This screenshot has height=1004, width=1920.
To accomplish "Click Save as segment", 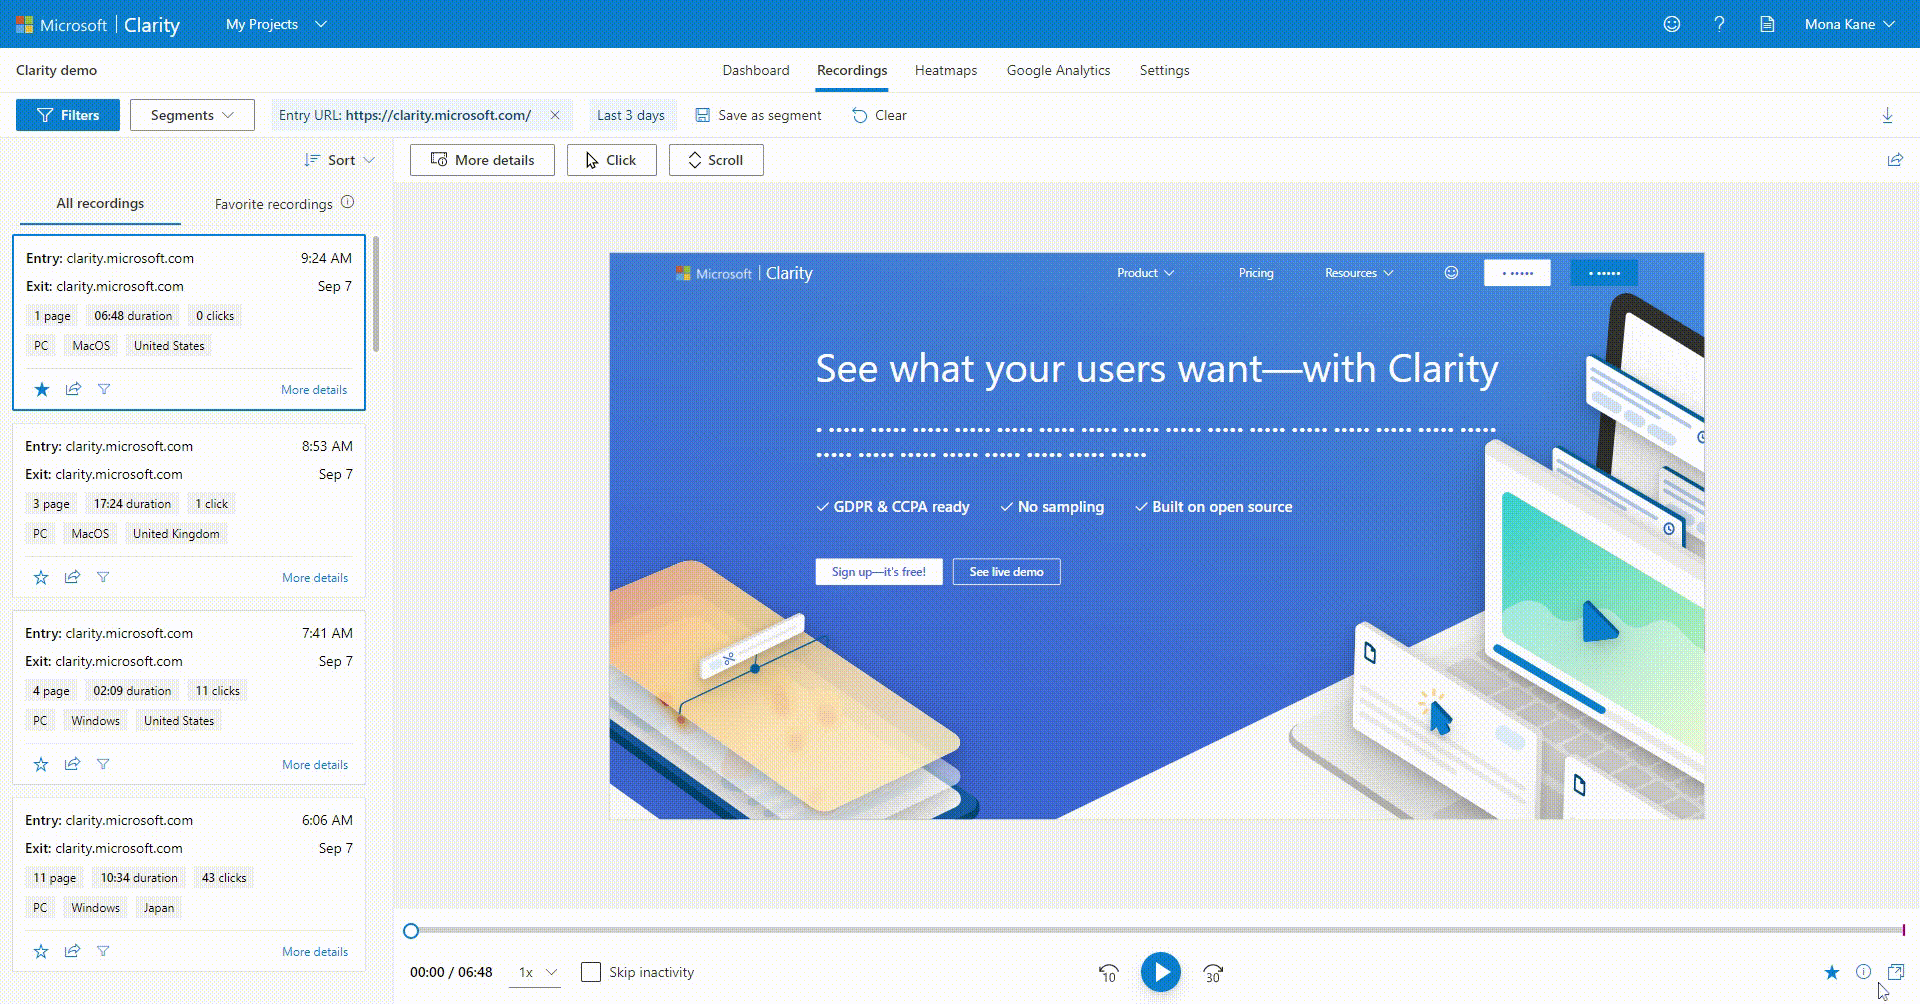I will 758,115.
